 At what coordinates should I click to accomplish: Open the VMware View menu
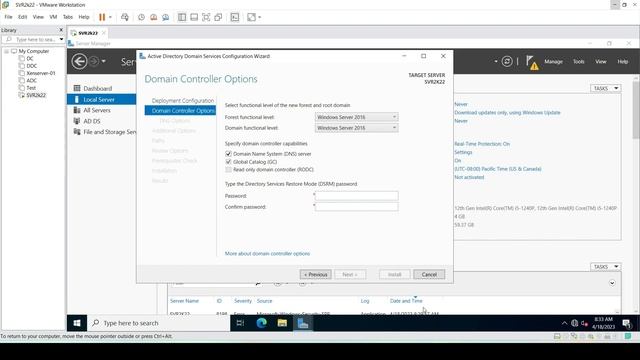[38, 17]
